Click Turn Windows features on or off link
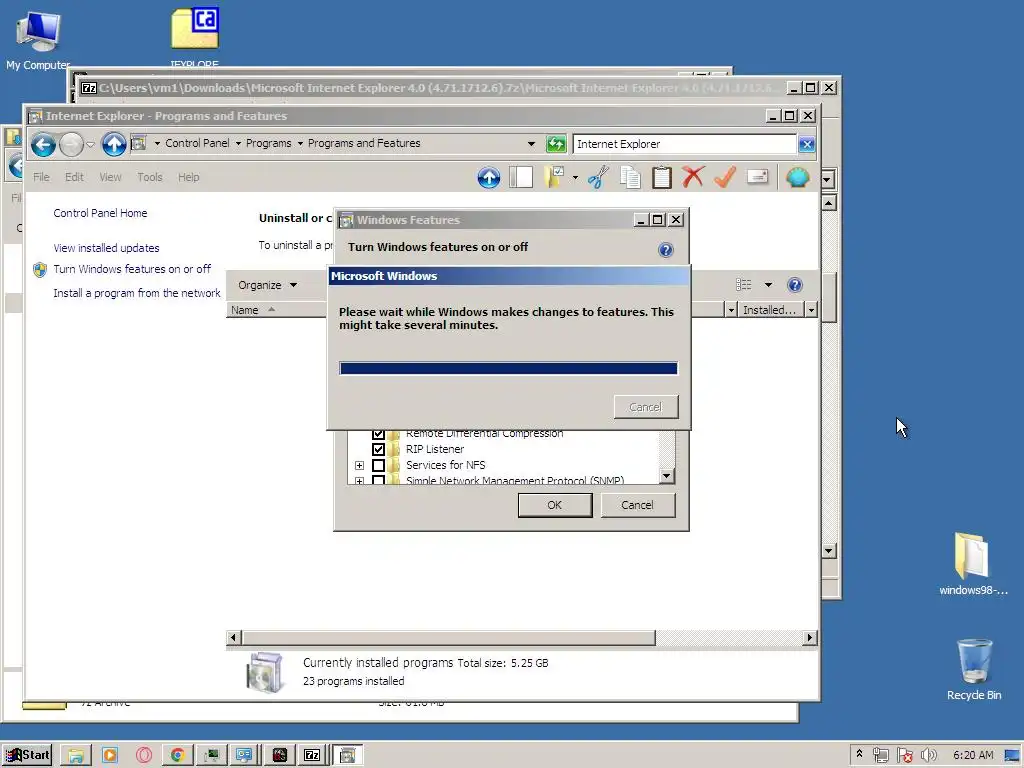 (x=132, y=269)
